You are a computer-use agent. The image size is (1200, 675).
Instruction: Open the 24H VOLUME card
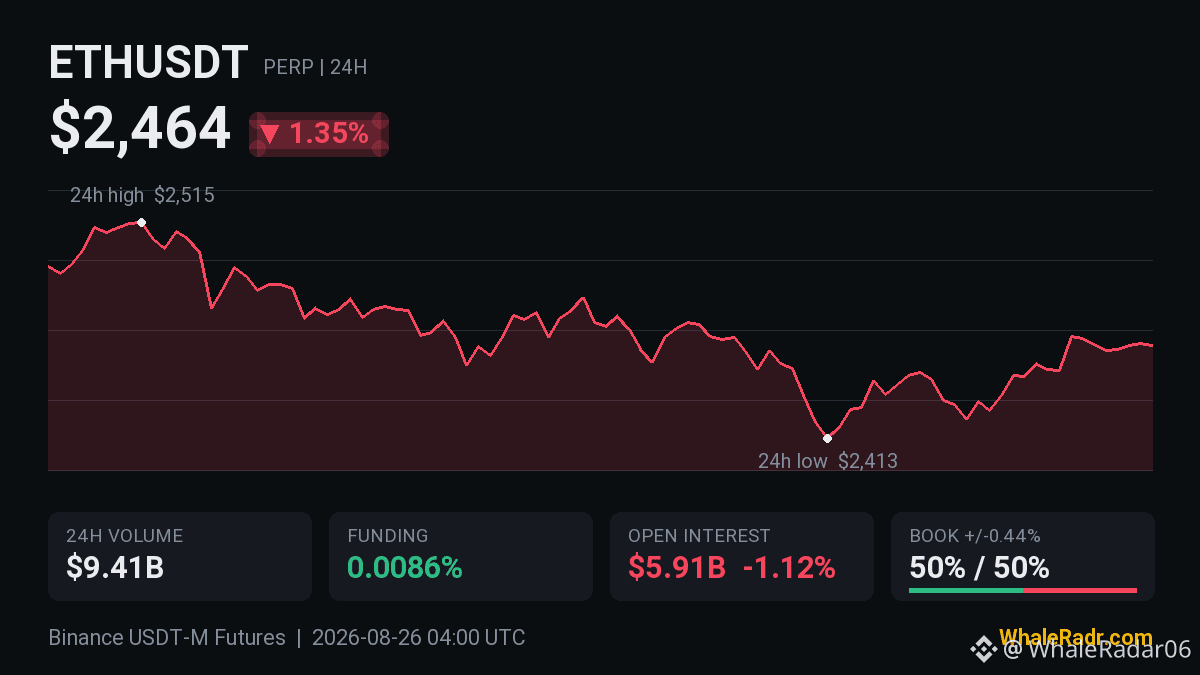tap(180, 557)
